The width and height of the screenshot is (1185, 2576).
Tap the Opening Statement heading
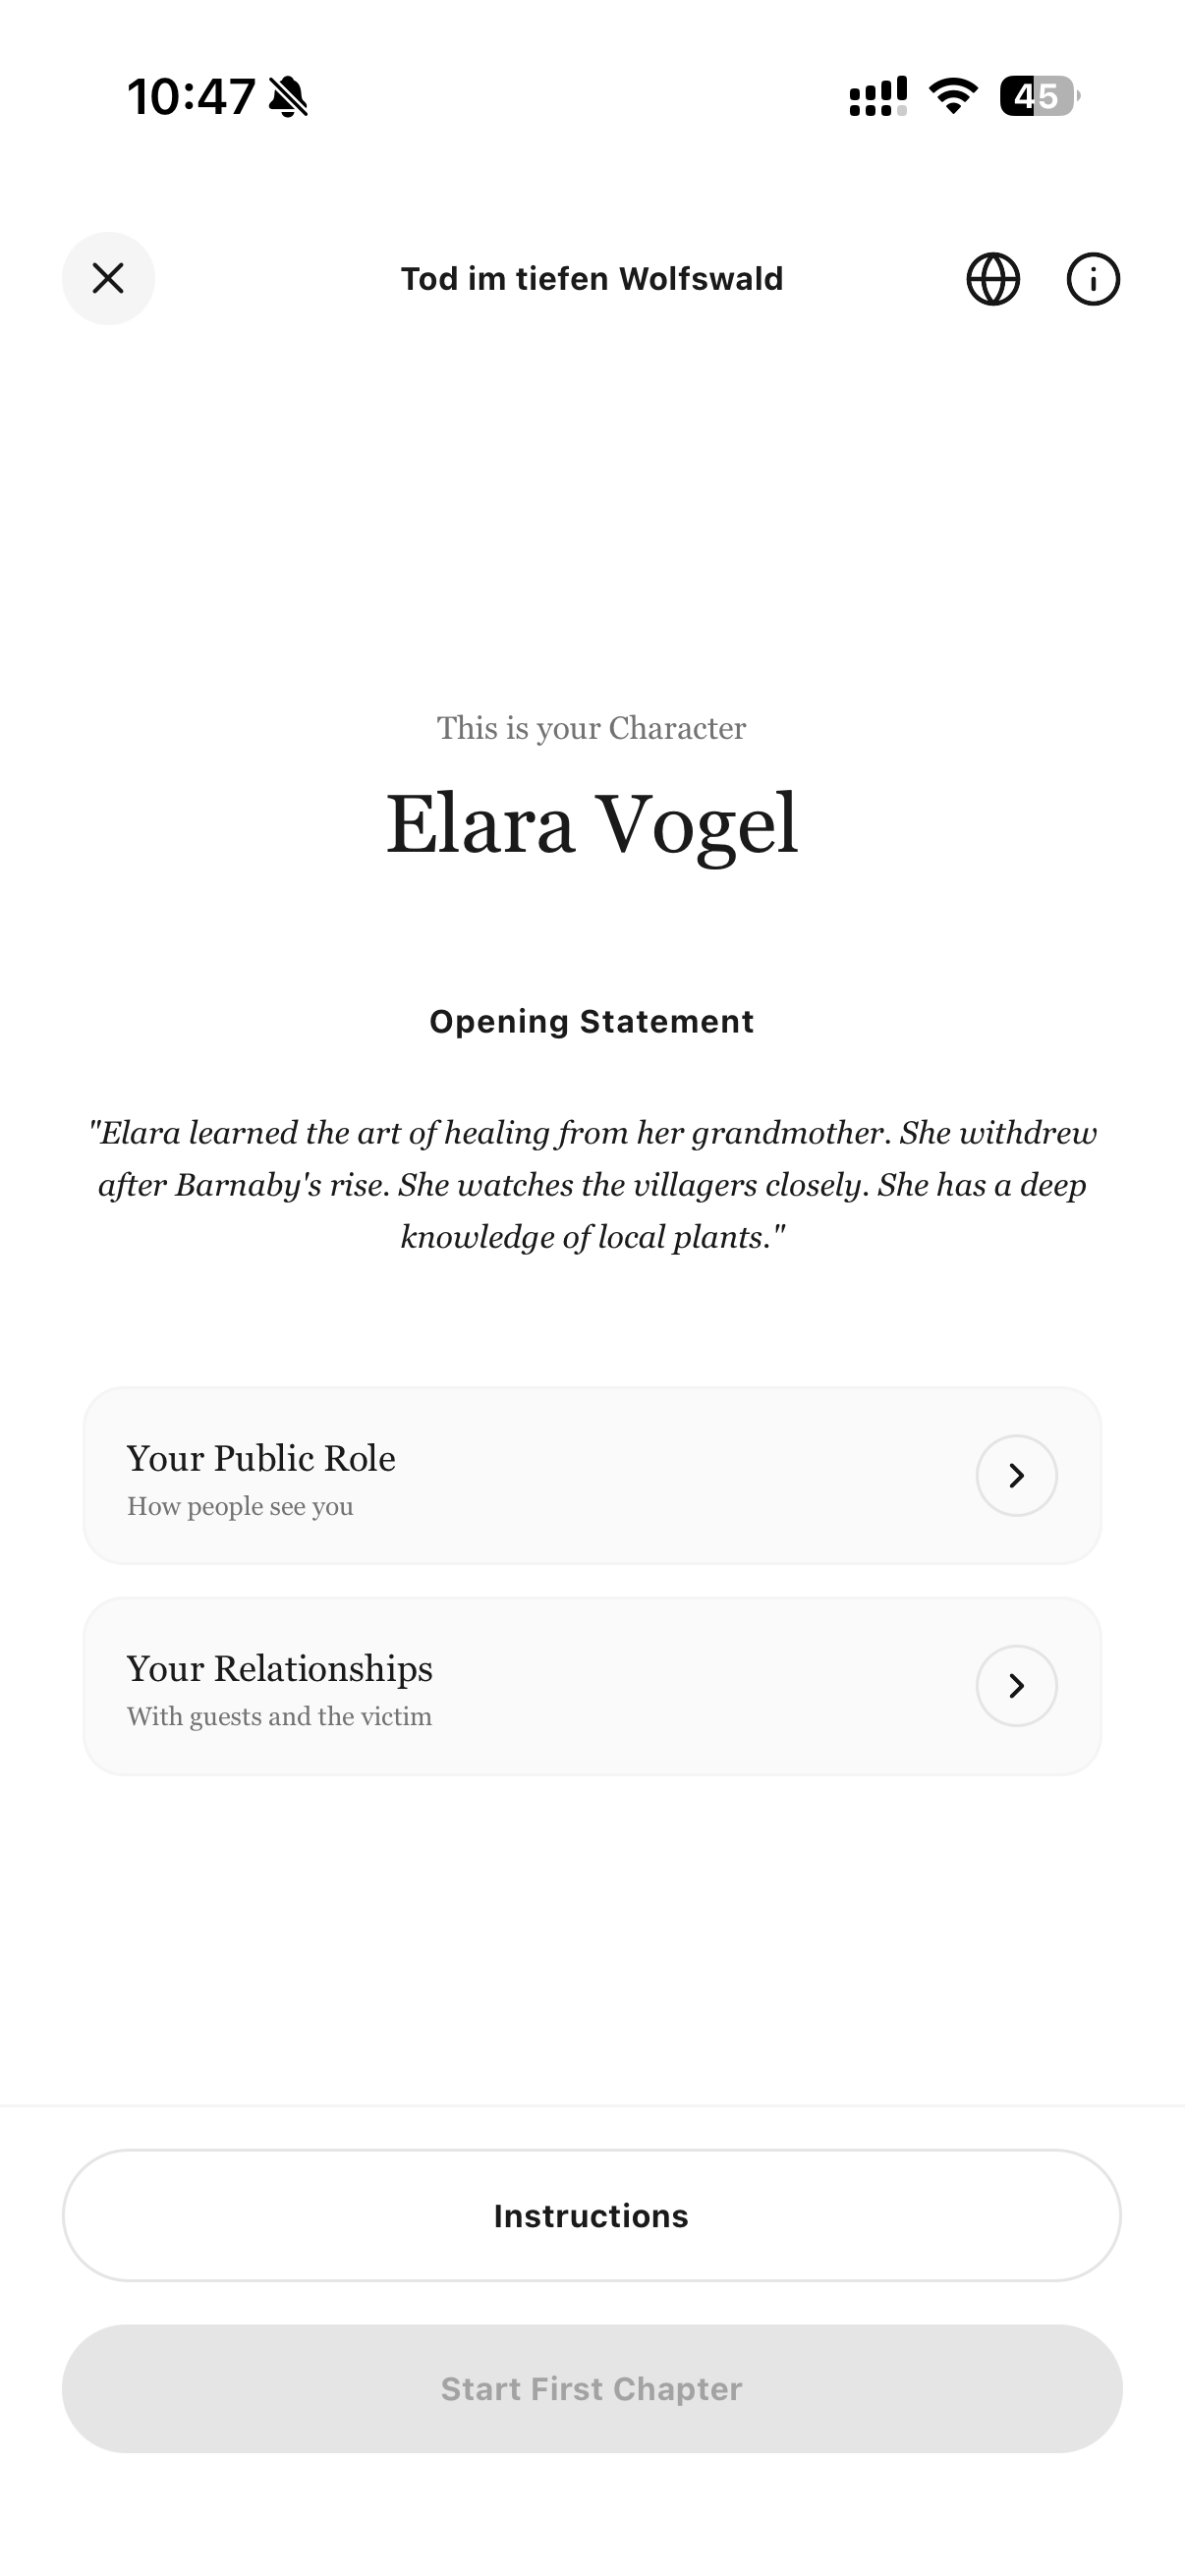click(592, 1021)
